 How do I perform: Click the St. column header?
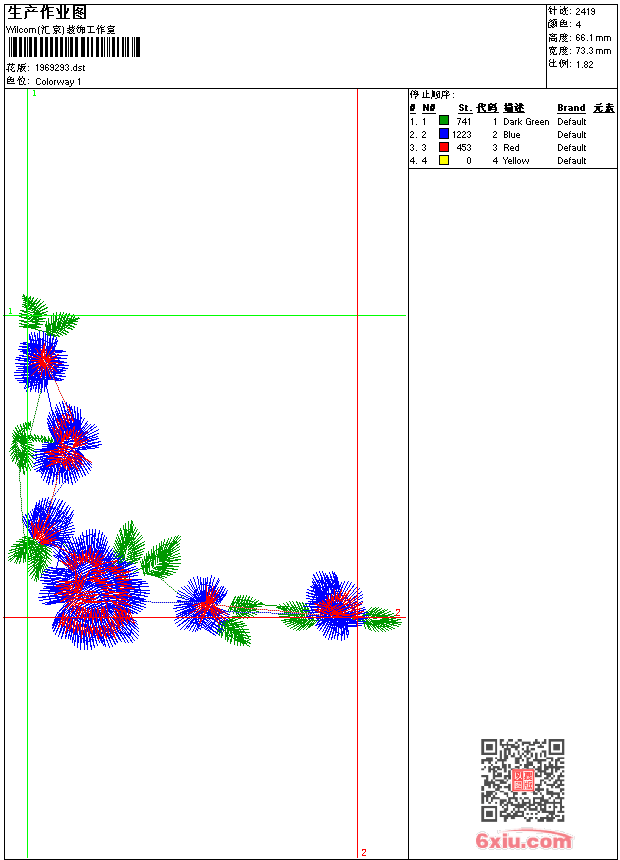(465, 108)
